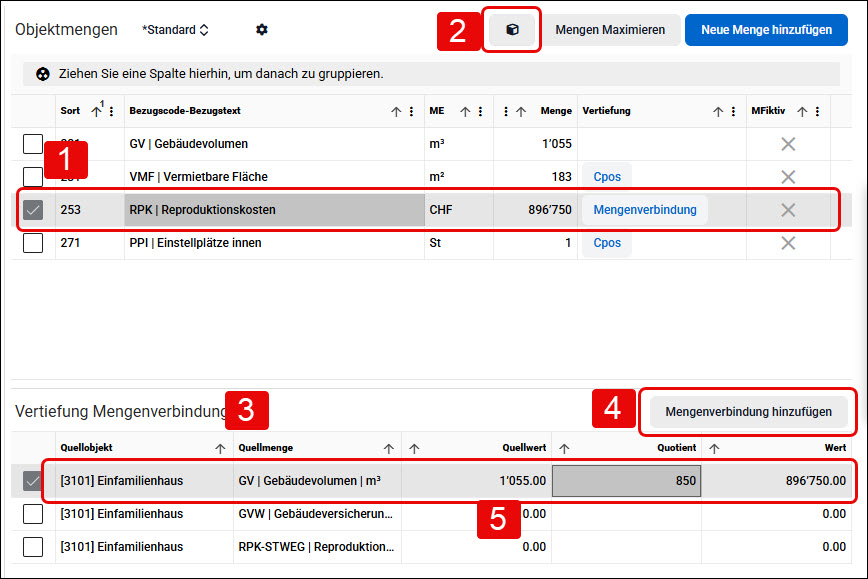
Task: Click the Quellwert value 1'055.00
Action: pyautogui.click(x=522, y=480)
